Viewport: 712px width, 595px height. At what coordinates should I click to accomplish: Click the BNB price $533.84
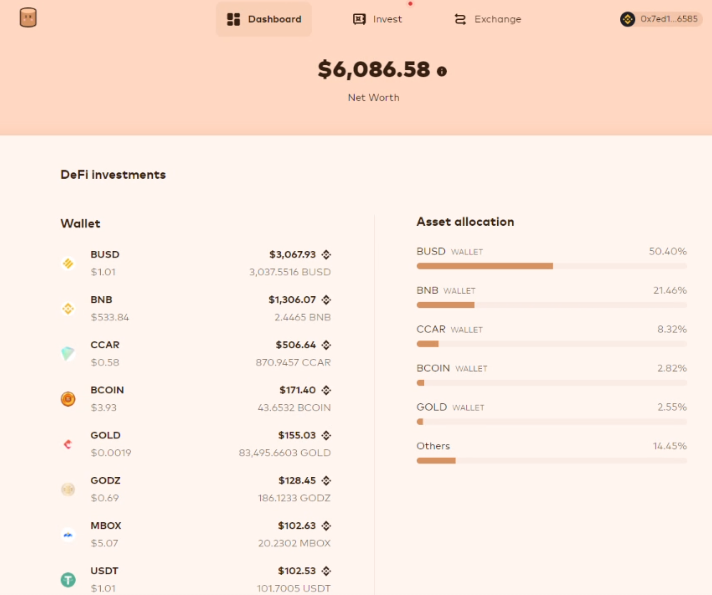(x=110, y=317)
